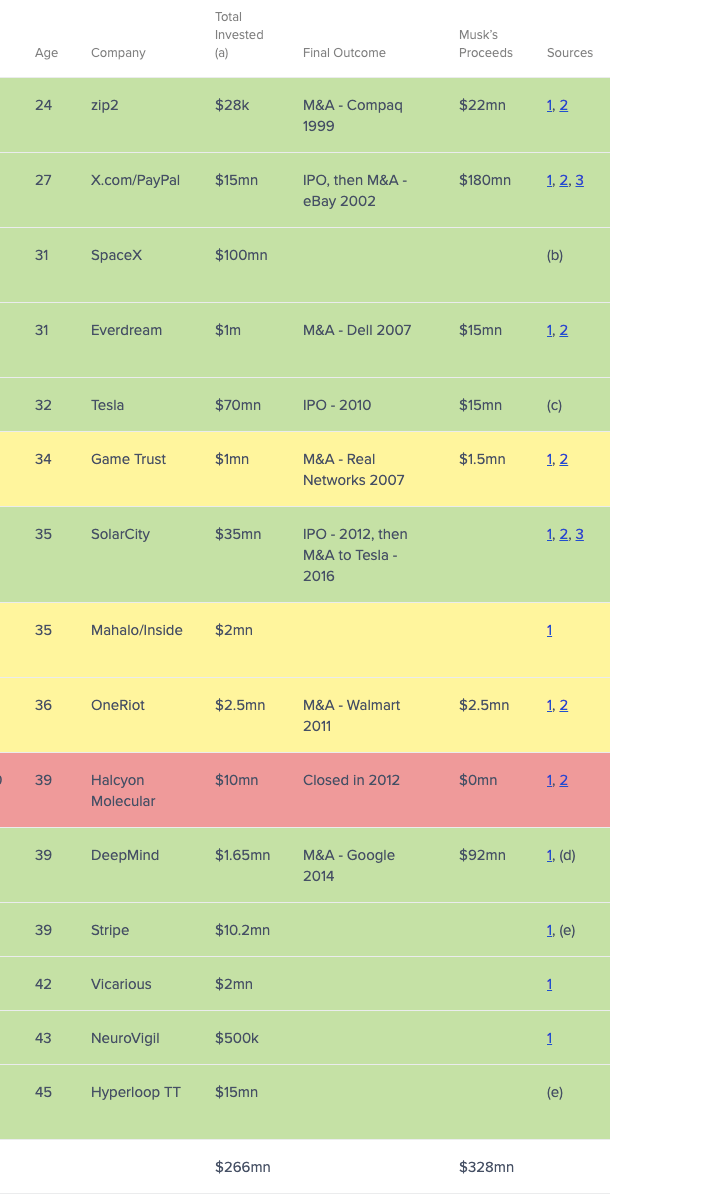Open source link 2 for zip2
Image resolution: width=727 pixels, height=1201 pixels.
coord(564,105)
